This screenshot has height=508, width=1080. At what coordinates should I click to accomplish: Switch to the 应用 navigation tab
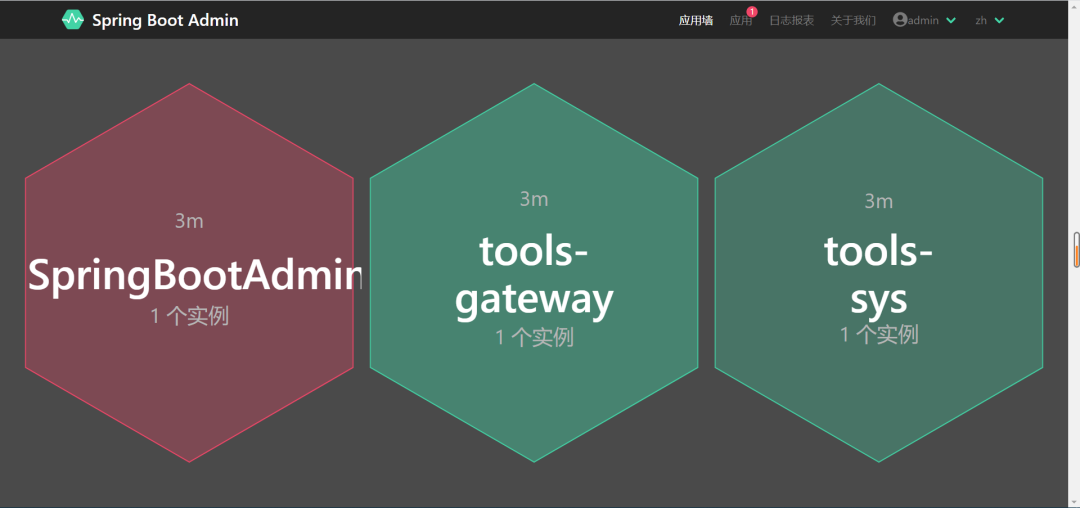(740, 21)
